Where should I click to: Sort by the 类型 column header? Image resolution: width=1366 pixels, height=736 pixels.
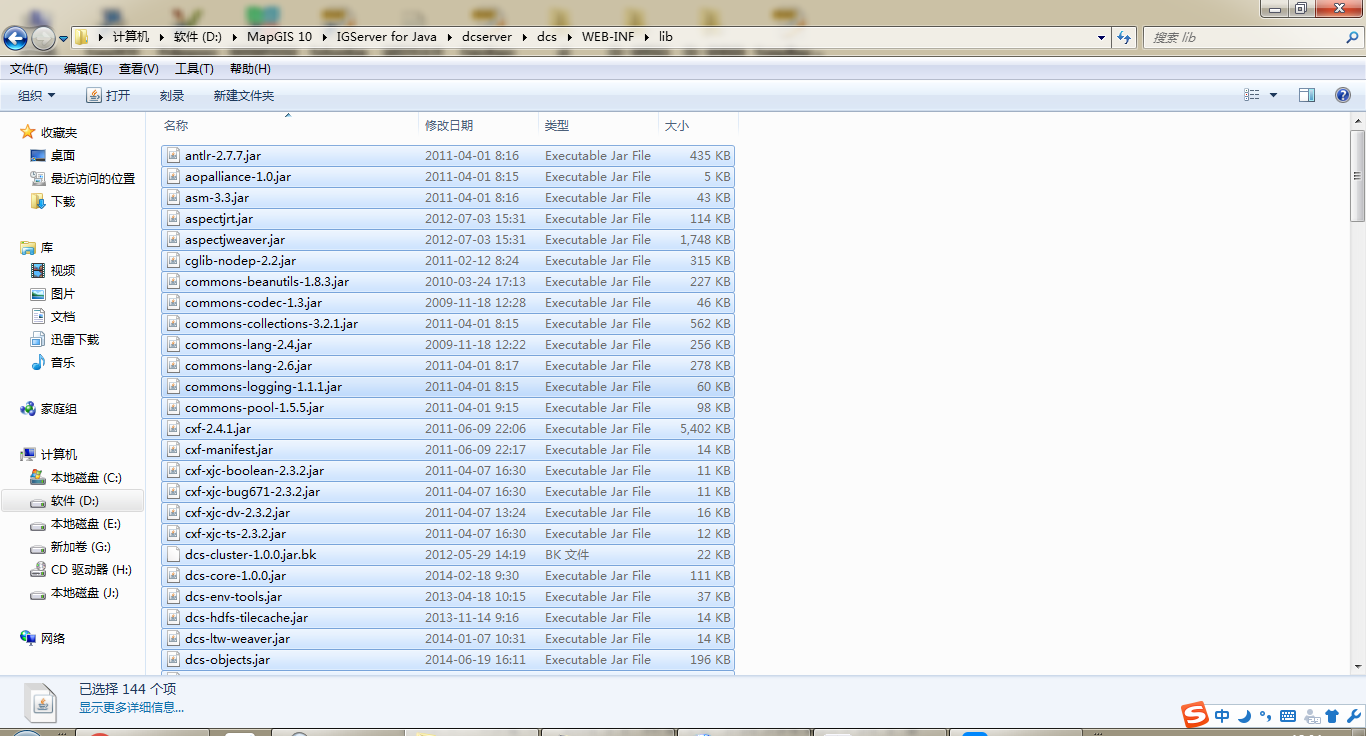pyautogui.click(x=598, y=125)
